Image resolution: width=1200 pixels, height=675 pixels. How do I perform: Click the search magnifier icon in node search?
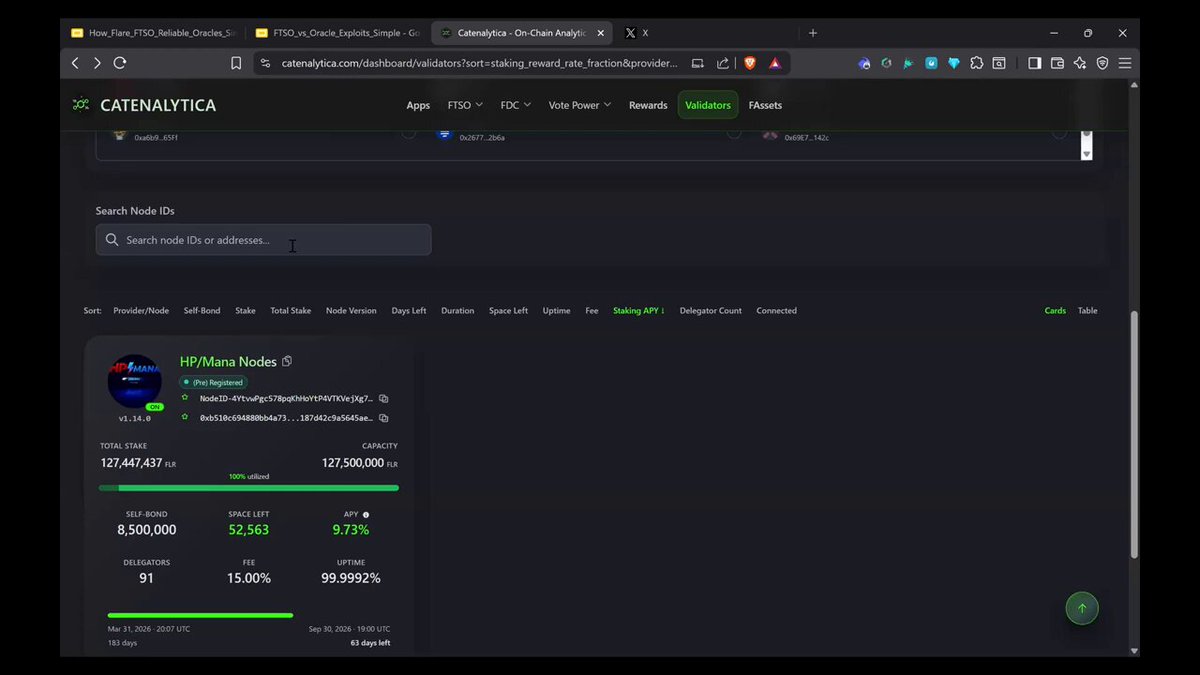[x=112, y=240]
